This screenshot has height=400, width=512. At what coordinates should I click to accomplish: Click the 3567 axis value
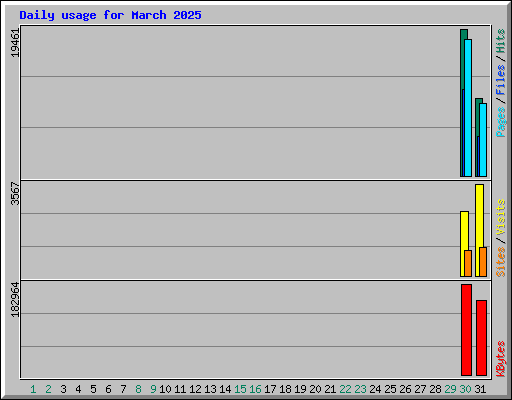coord(15,193)
